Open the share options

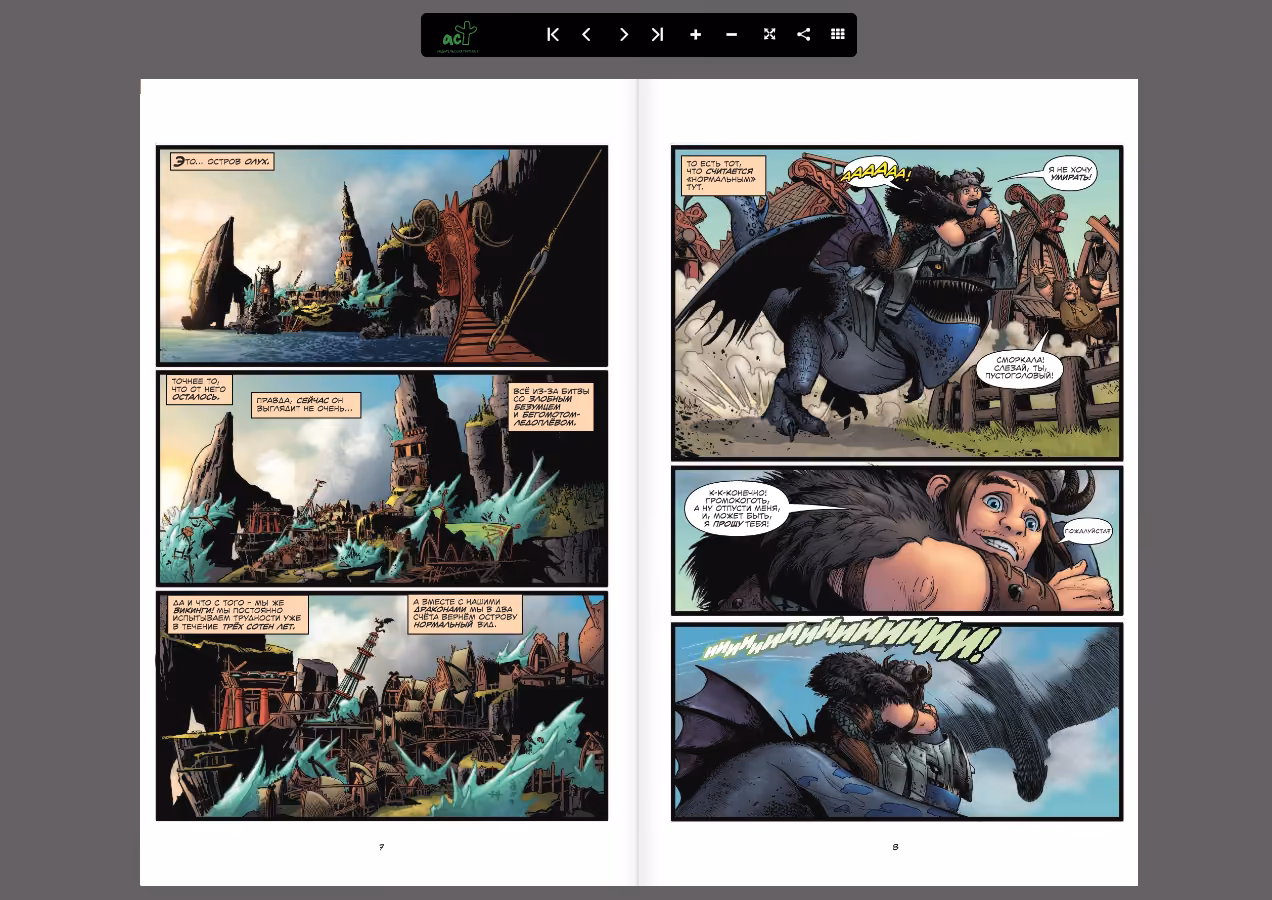[x=803, y=34]
